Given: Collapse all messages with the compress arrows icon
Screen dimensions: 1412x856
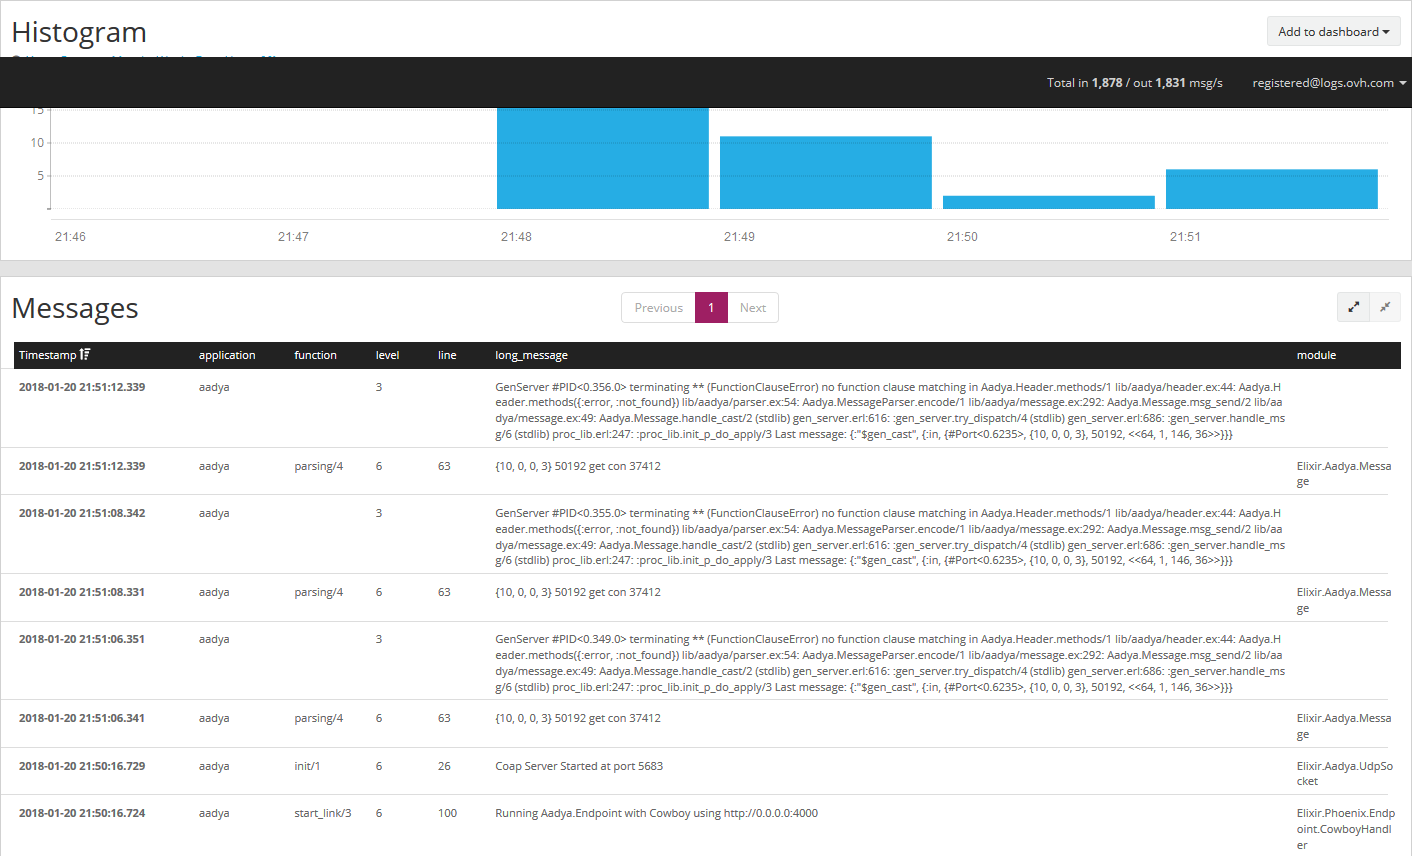Looking at the screenshot, I should [1385, 308].
